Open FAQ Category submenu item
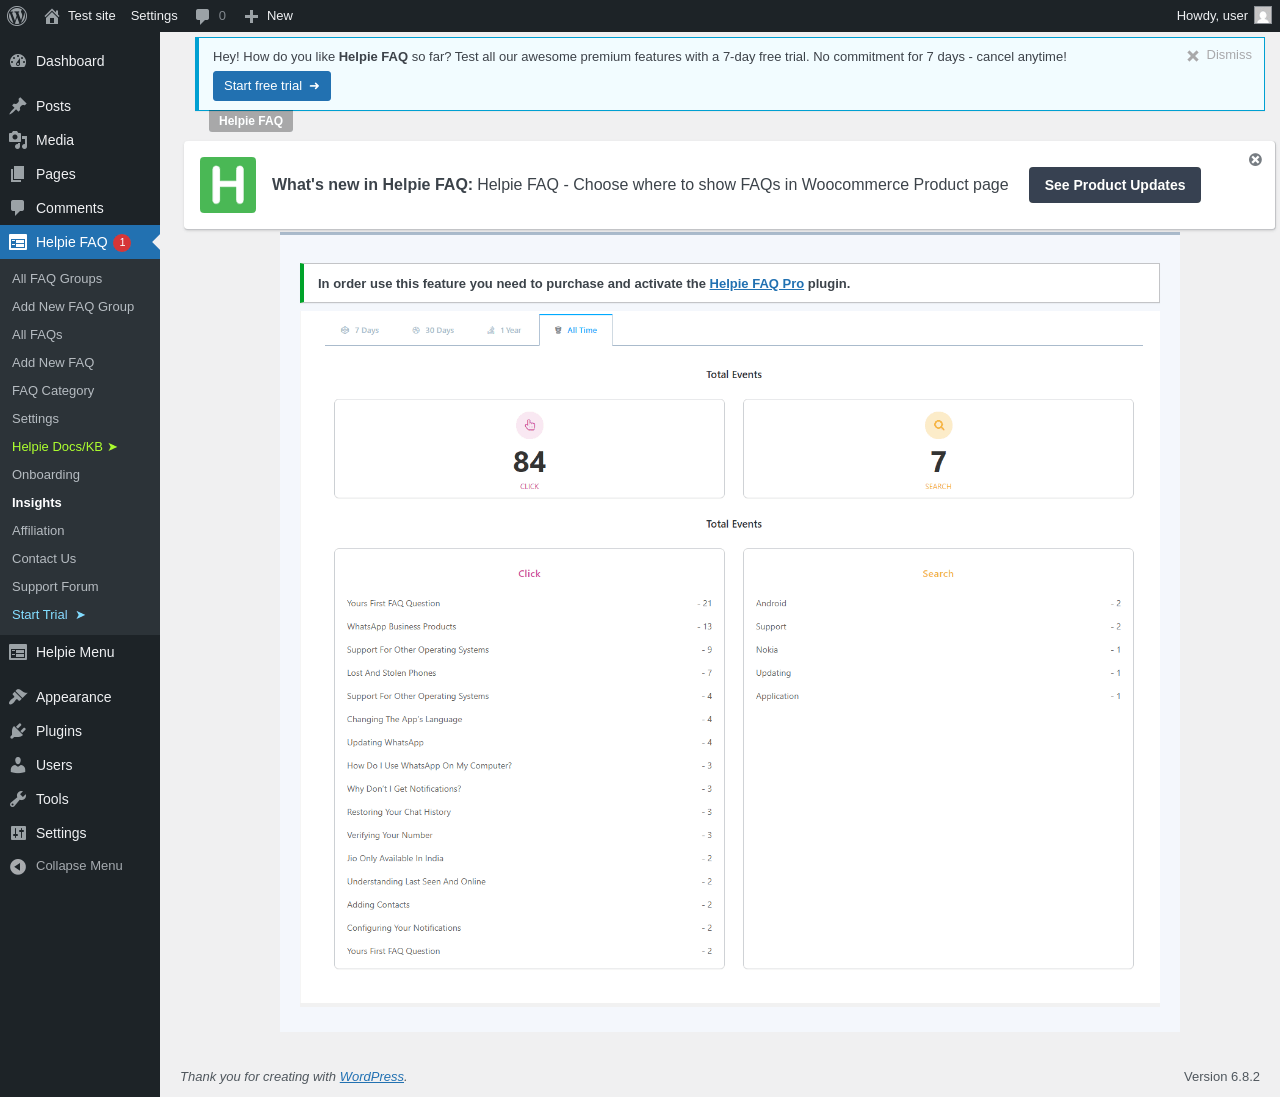This screenshot has width=1280, height=1097. tap(53, 391)
